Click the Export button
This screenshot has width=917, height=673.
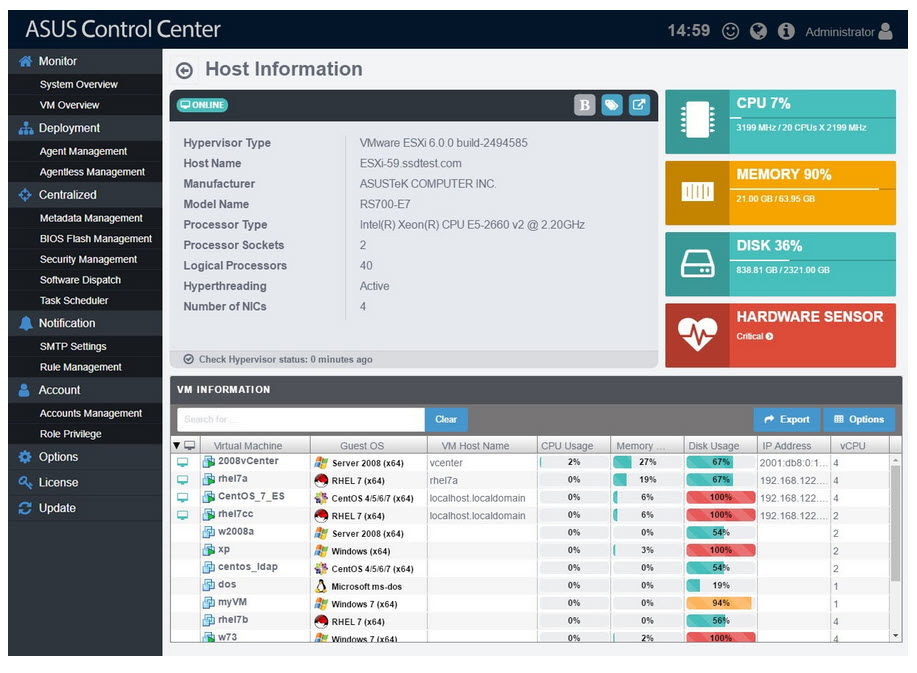point(787,419)
